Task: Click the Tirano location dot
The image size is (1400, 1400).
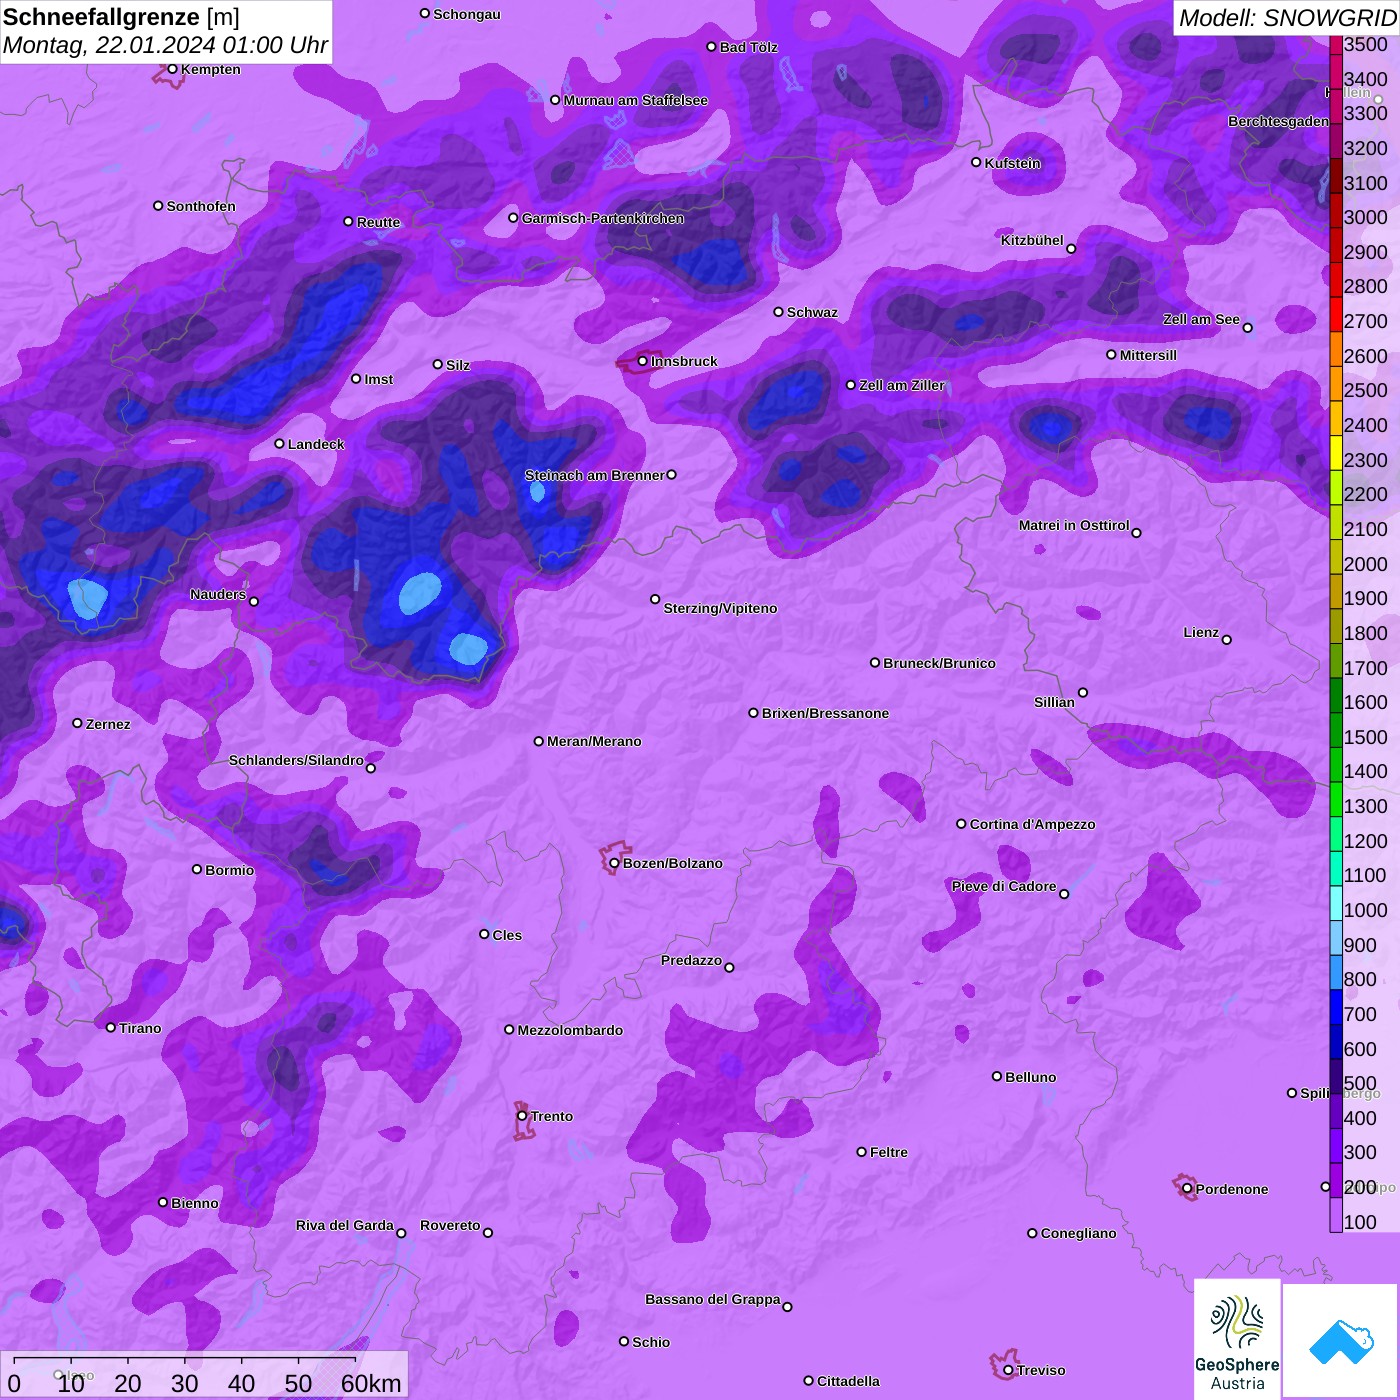Action: pos(111,1028)
